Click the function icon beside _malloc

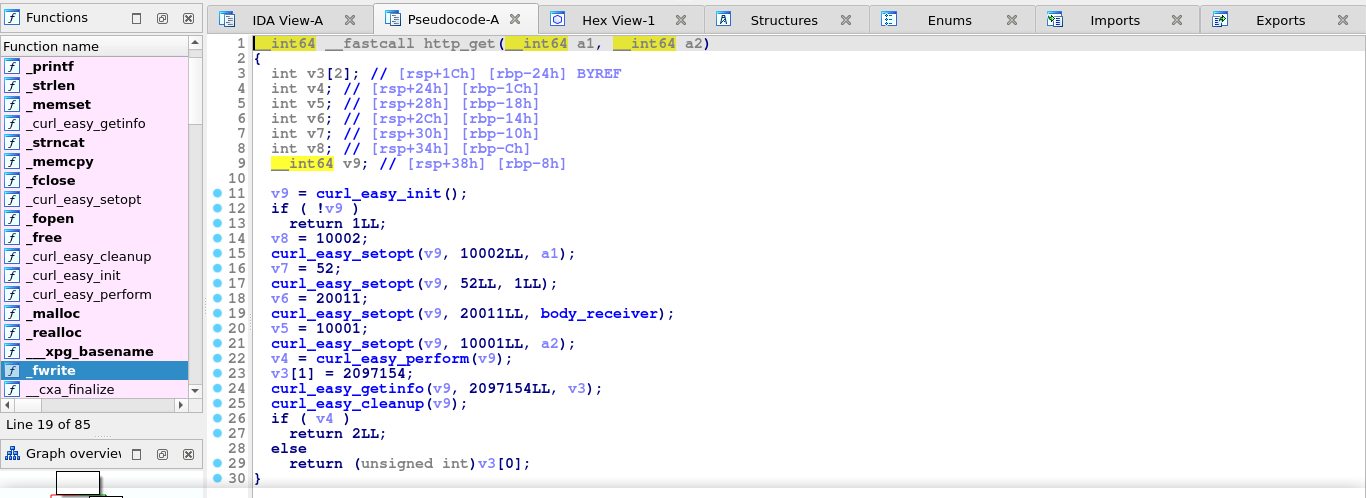point(12,314)
